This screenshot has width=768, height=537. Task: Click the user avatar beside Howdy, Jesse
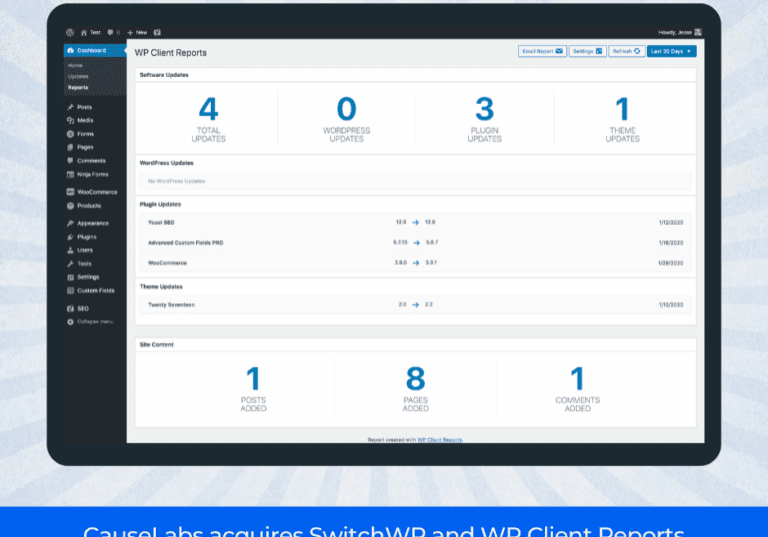coord(698,32)
